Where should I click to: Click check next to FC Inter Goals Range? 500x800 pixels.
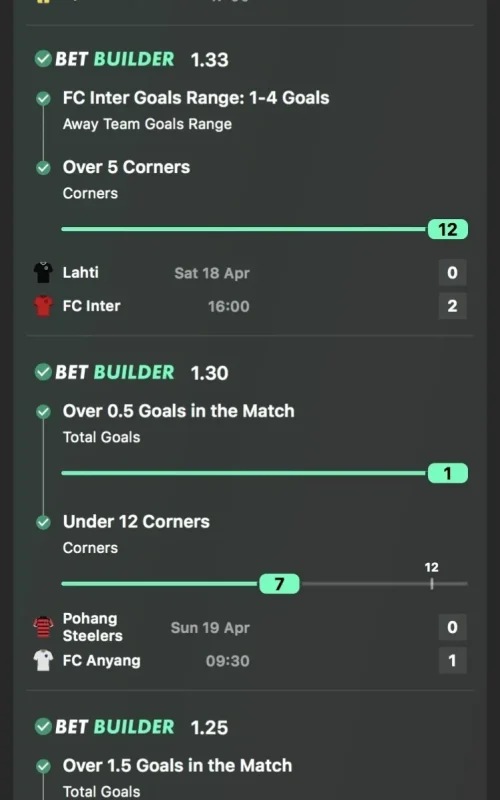click(x=43, y=98)
